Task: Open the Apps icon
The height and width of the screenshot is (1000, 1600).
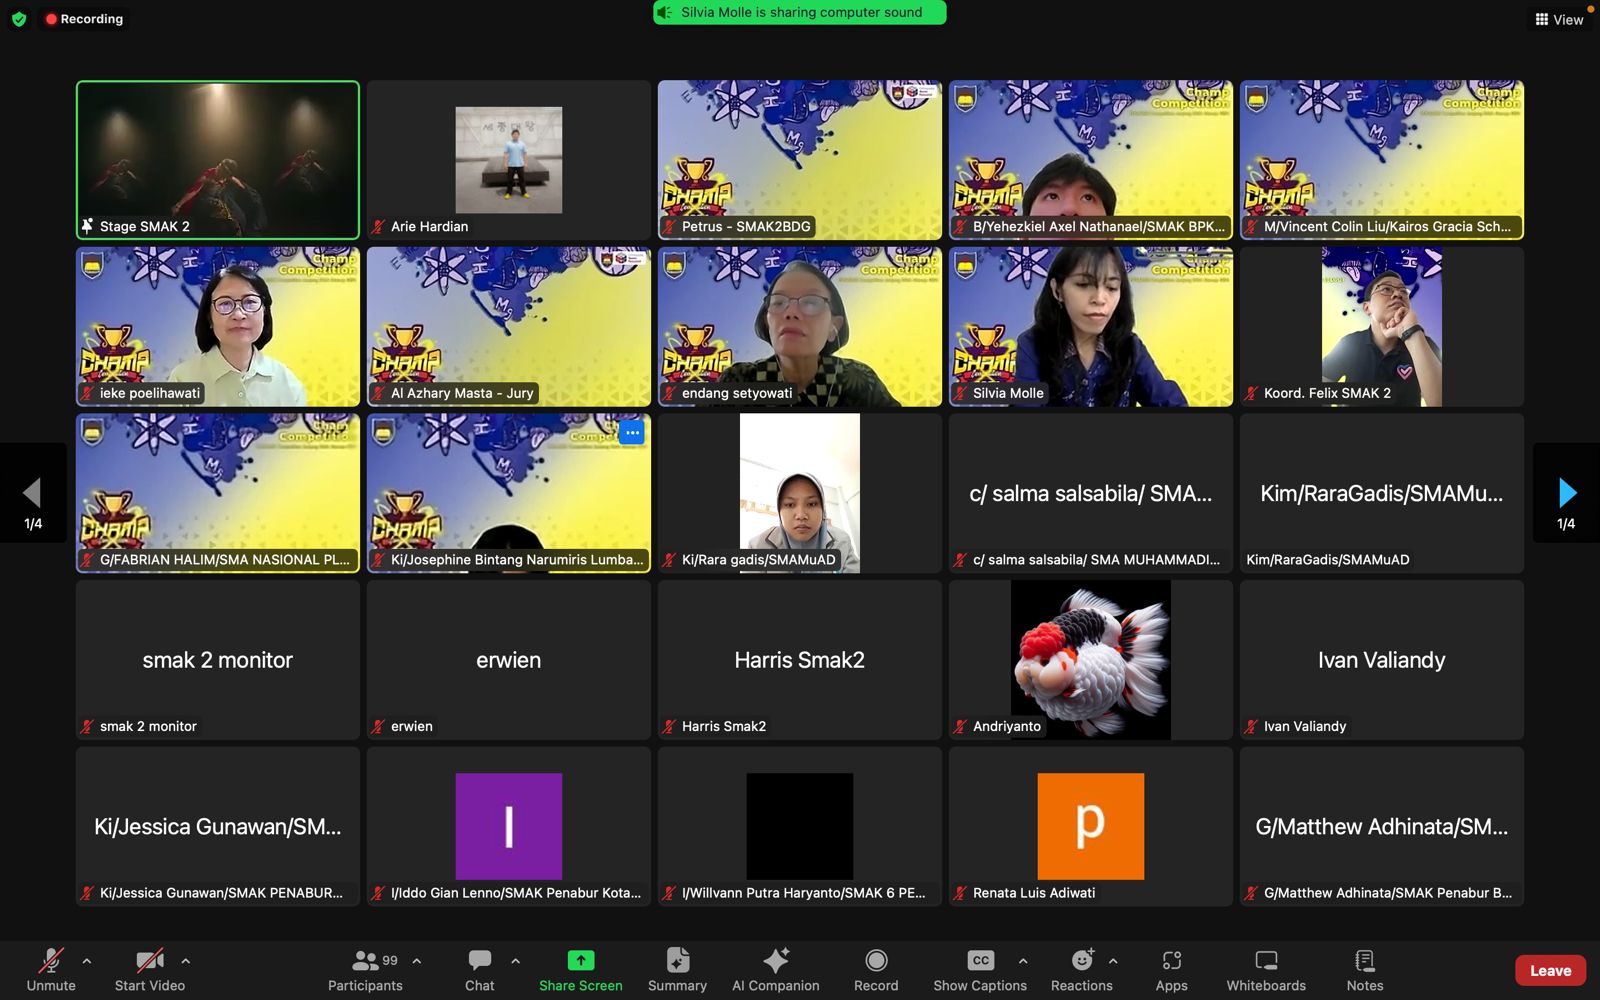Action: (x=1172, y=960)
